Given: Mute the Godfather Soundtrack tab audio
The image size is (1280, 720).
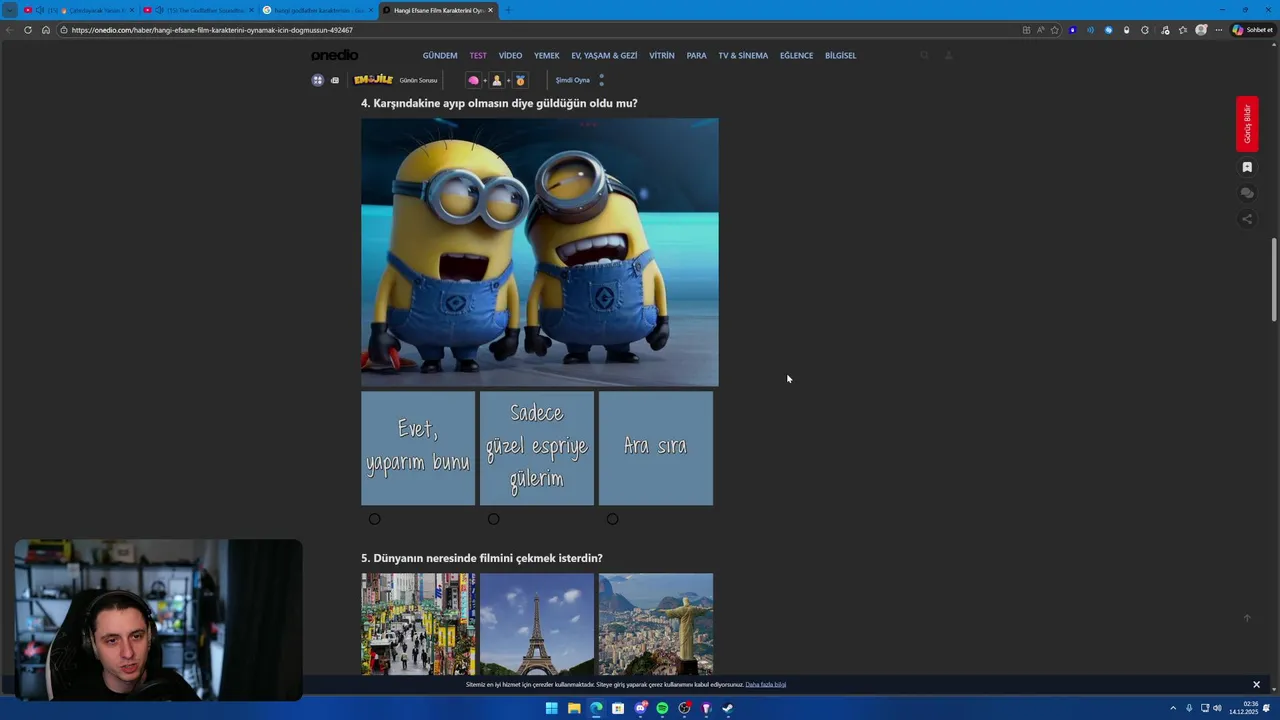Looking at the screenshot, I should click(159, 10).
